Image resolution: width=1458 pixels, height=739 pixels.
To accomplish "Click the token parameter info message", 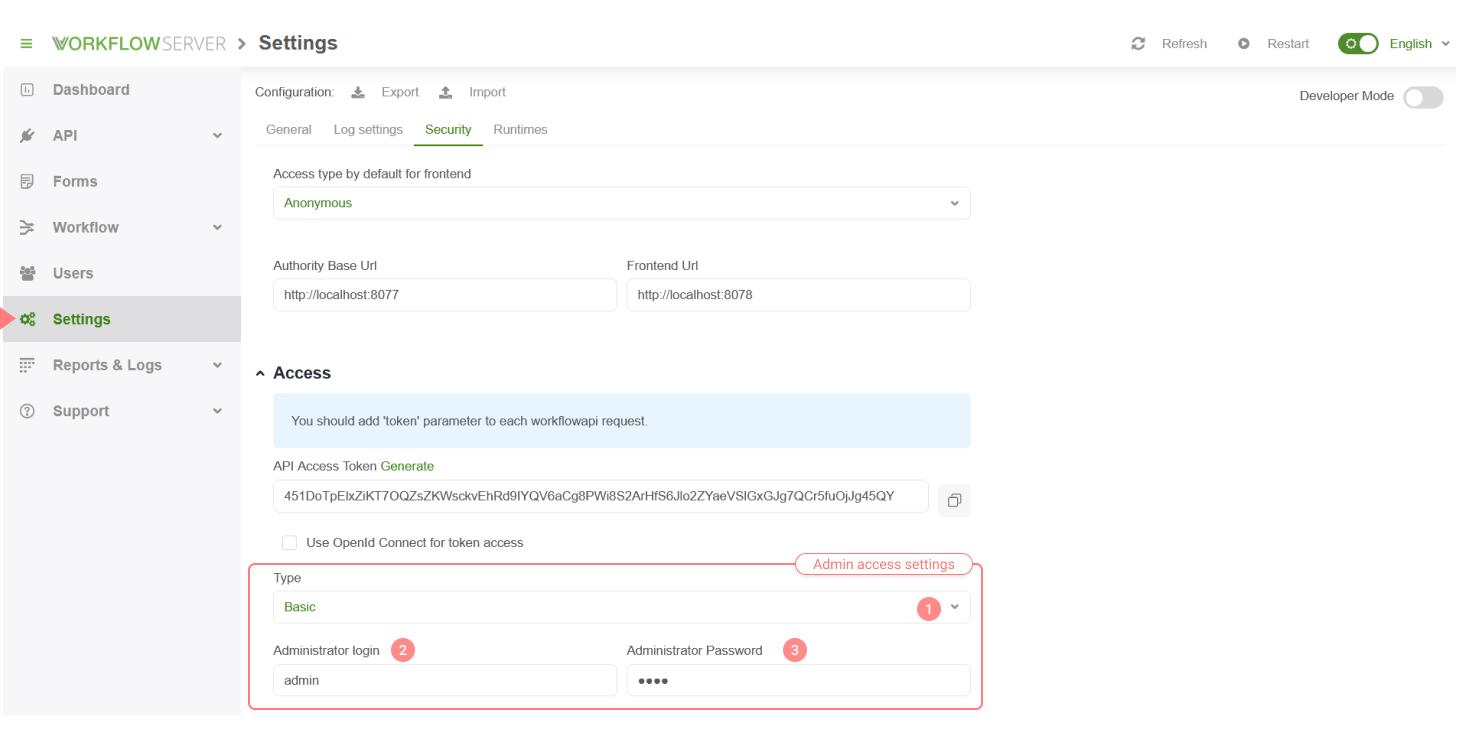I will [x=622, y=421].
